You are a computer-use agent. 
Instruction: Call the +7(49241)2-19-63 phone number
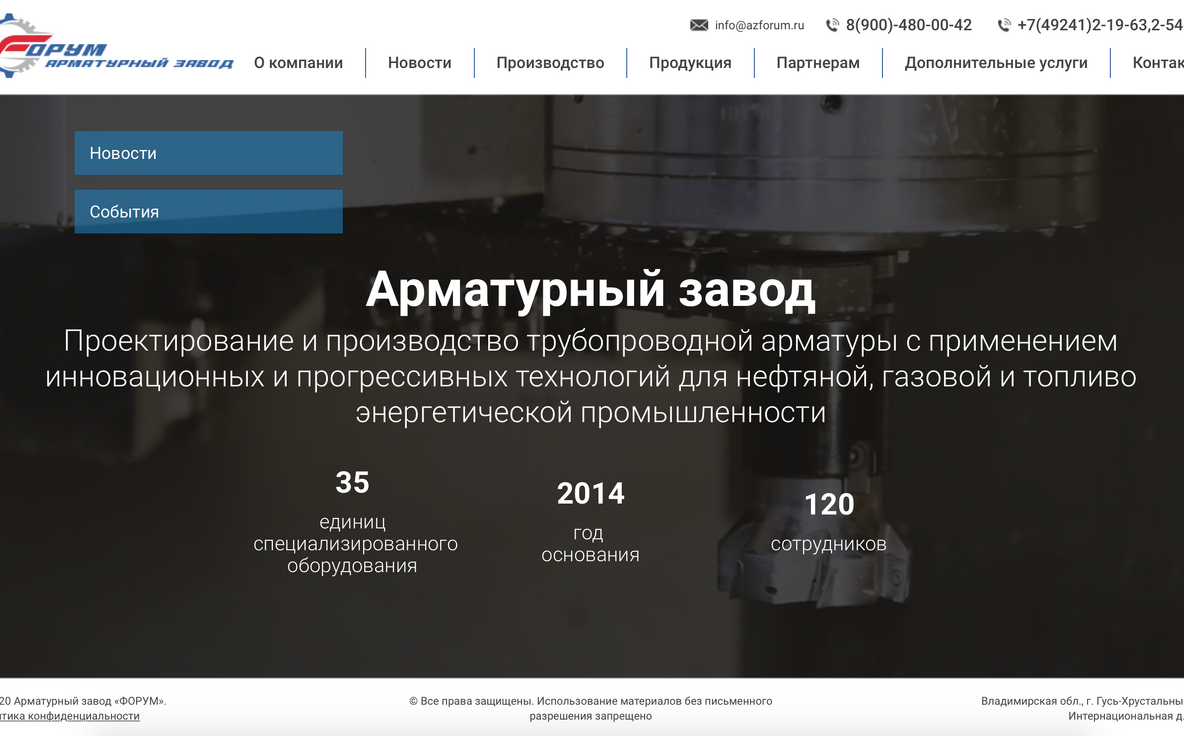point(1099,25)
